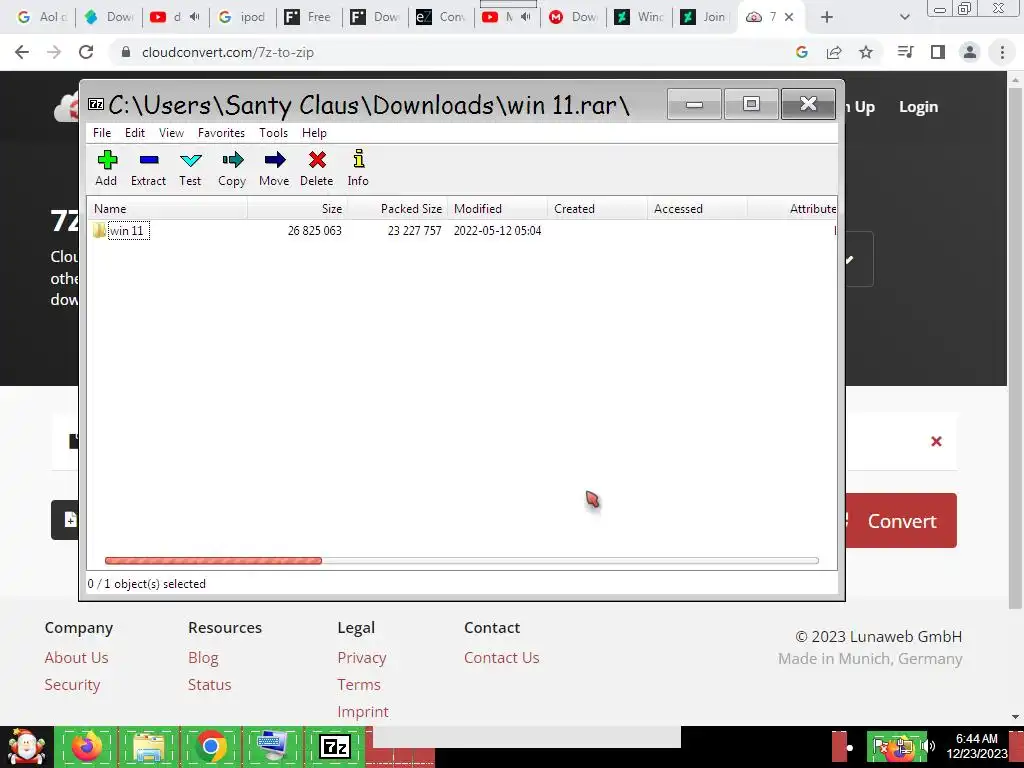Open a new browser tab
The image size is (1024, 768).
pyautogui.click(x=827, y=17)
